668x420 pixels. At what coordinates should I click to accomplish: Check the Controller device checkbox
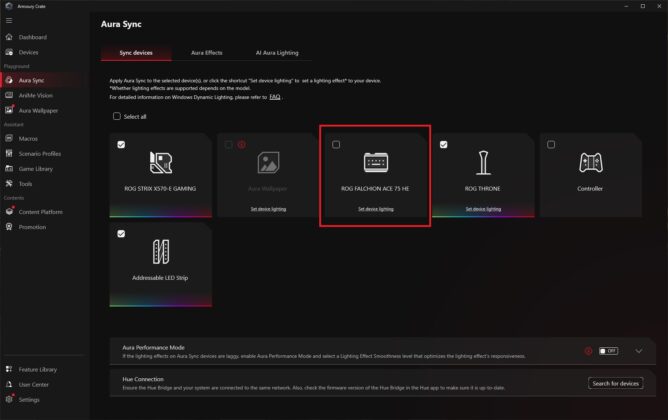coord(551,145)
